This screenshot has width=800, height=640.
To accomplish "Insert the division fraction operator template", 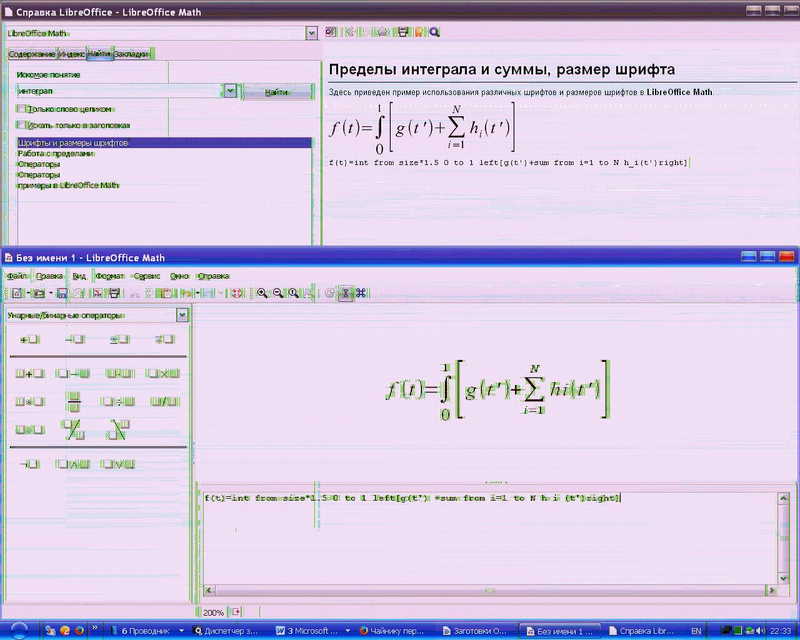I will pyautogui.click(x=74, y=402).
